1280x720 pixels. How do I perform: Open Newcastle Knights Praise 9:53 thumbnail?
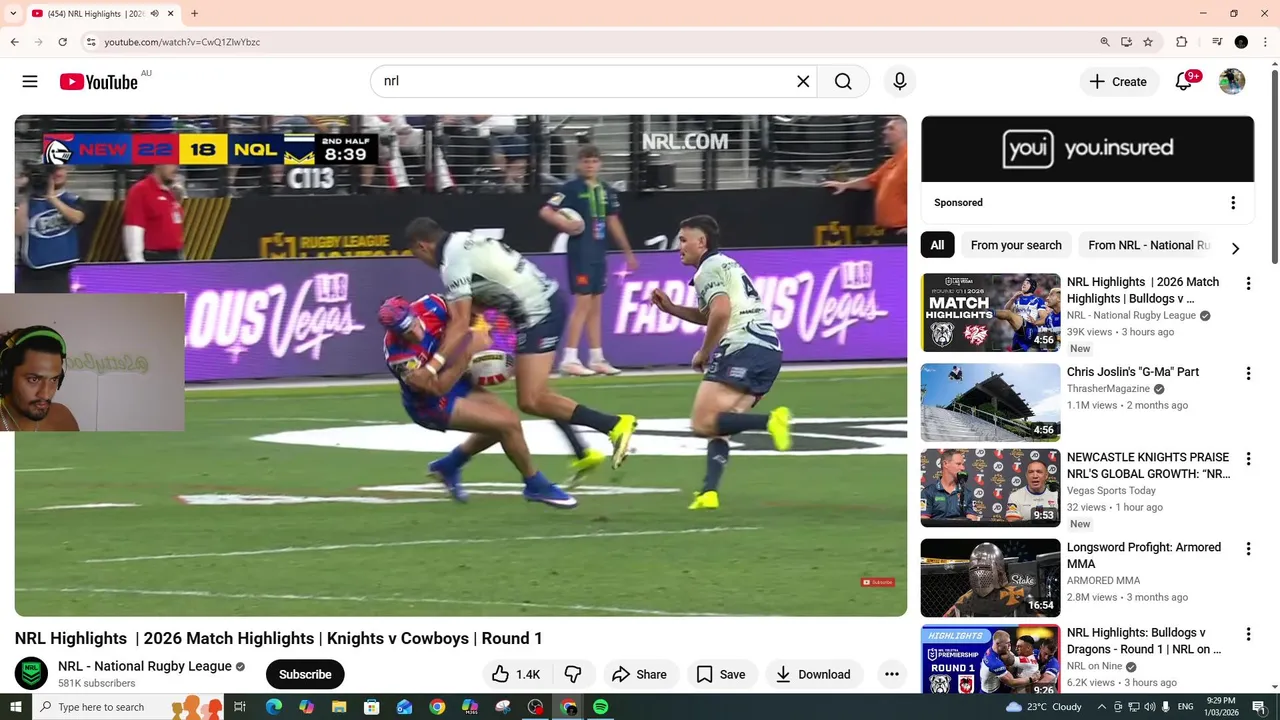coord(990,488)
